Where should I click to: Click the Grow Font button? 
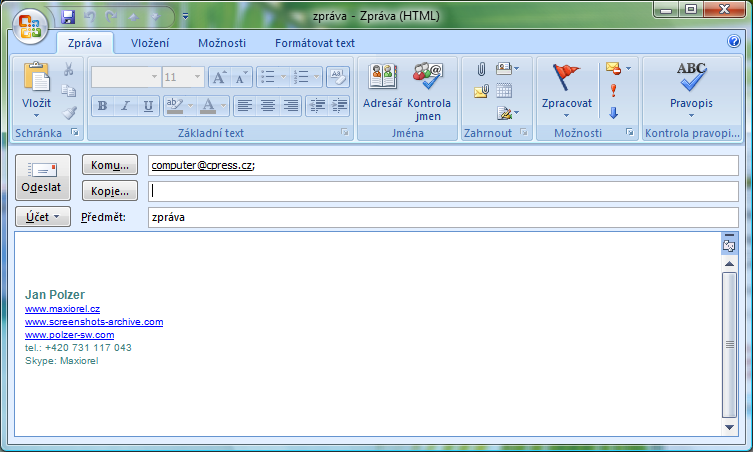pos(219,77)
